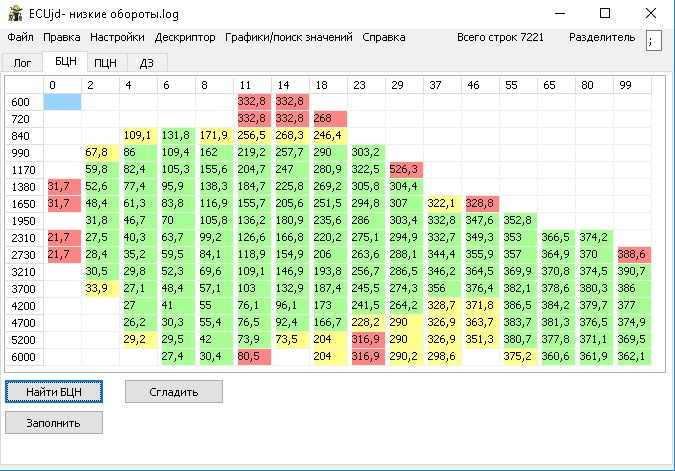Open the Настройки menu
Image resolution: width=675 pixels, height=471 pixels.
(117, 37)
